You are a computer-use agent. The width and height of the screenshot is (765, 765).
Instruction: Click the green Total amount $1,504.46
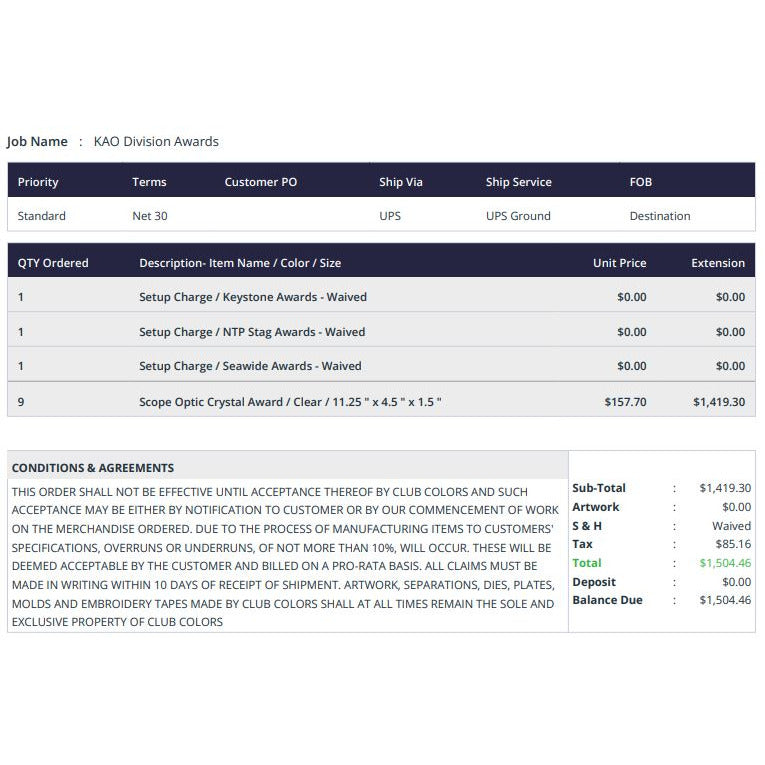coord(725,563)
